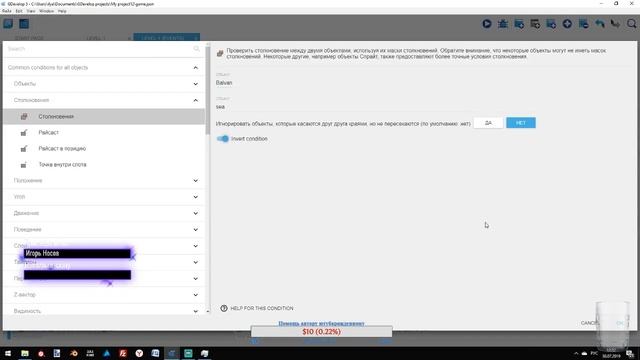Image resolution: width=640 pixels, height=360 pixels.
Task: Click the redo arrow in events toolbar
Action: 616,24
